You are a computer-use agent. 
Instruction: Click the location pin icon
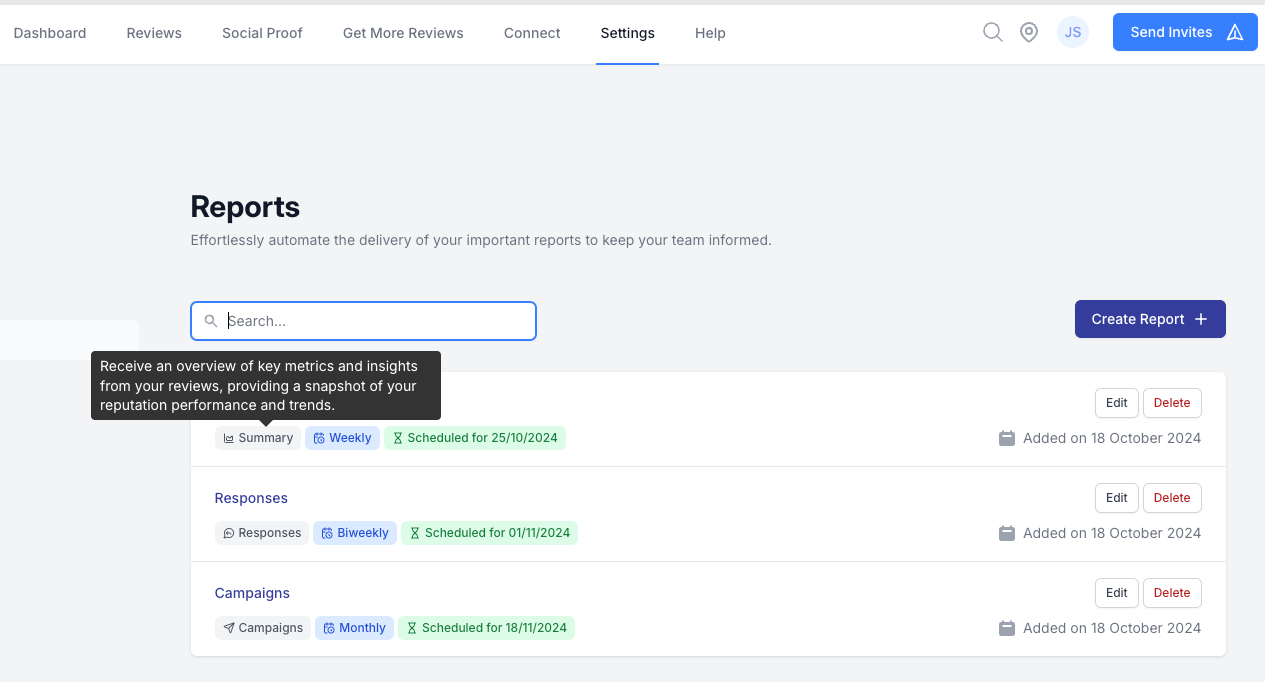coord(1028,32)
